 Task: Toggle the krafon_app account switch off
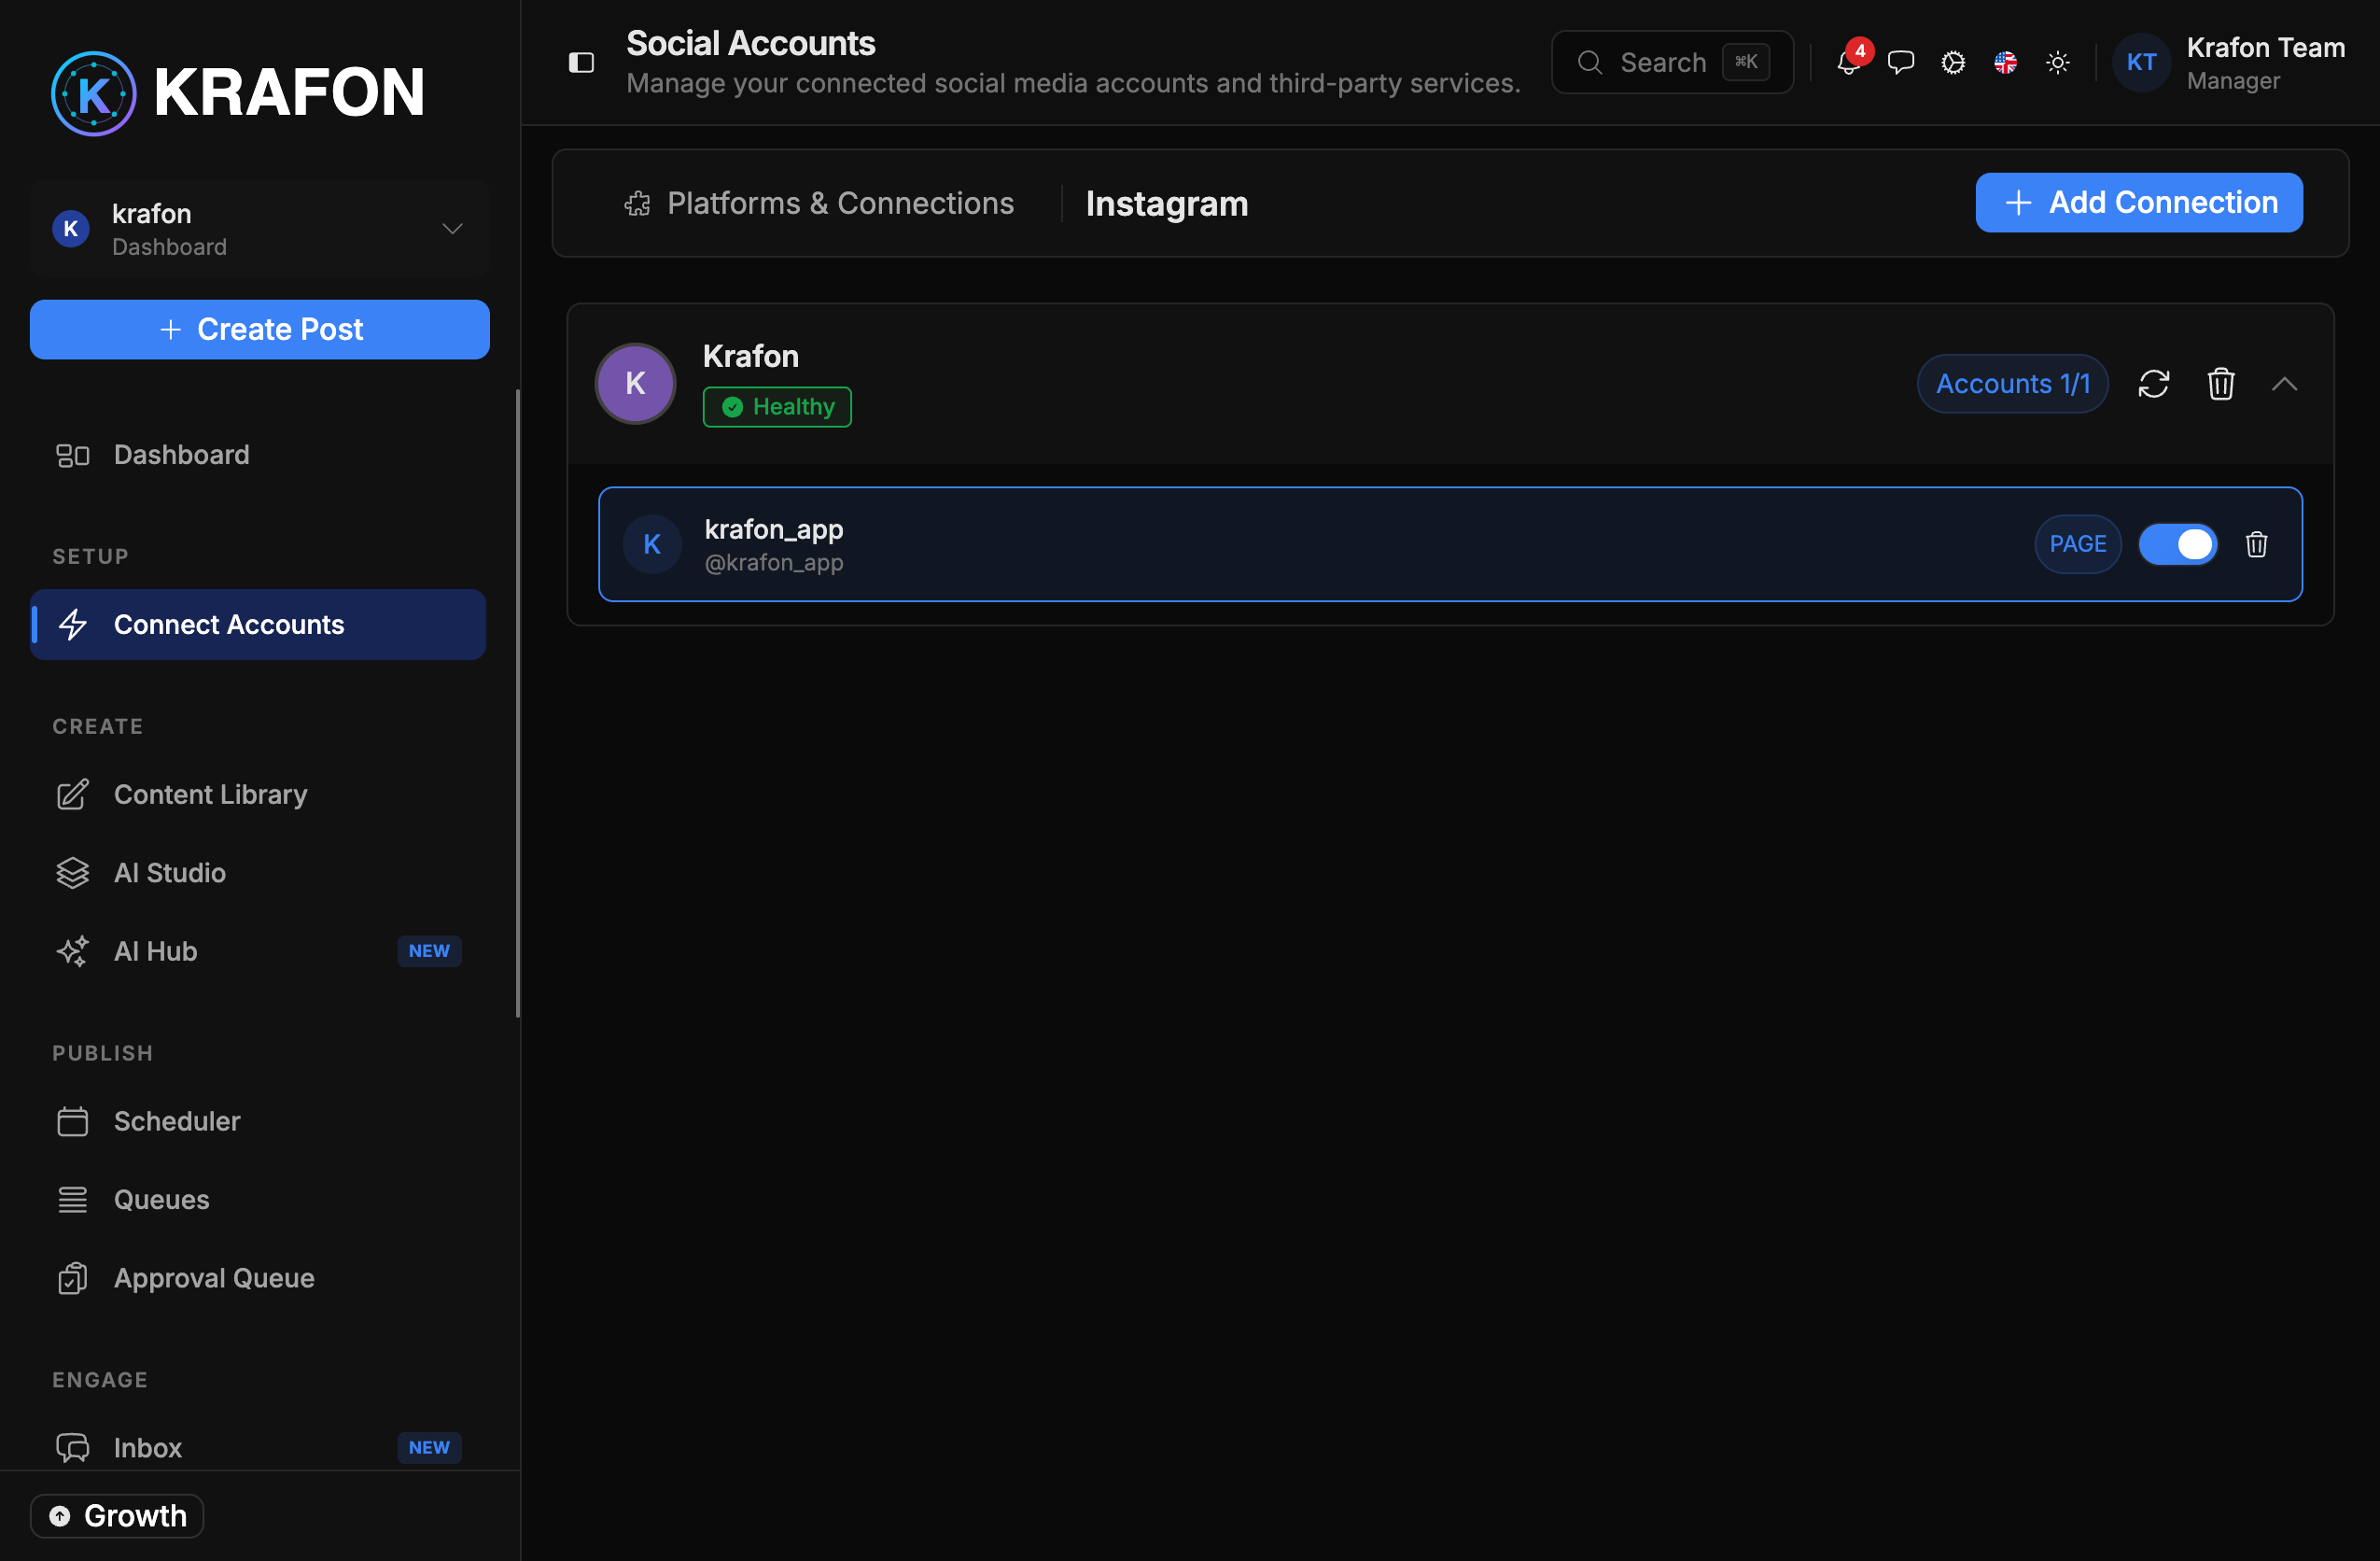pyautogui.click(x=2177, y=544)
